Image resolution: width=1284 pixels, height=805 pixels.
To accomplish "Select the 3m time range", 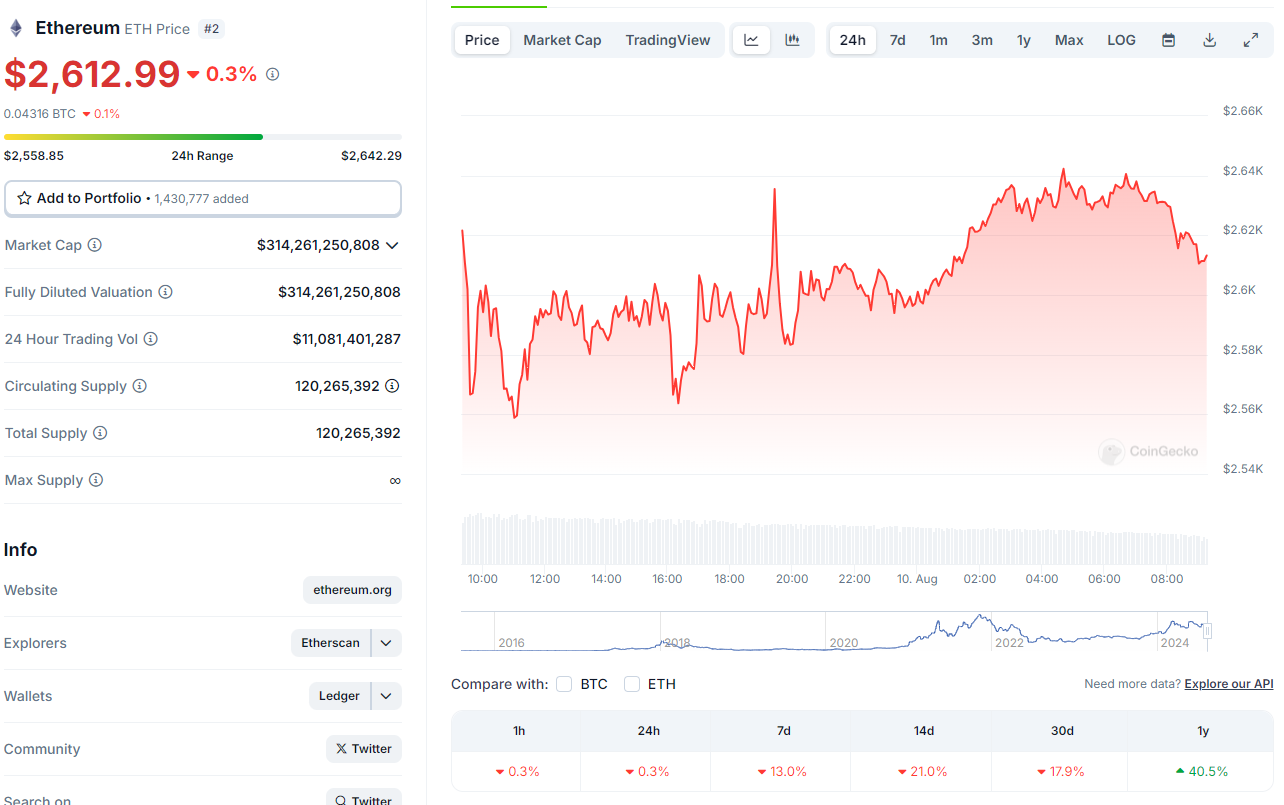I will [x=982, y=40].
